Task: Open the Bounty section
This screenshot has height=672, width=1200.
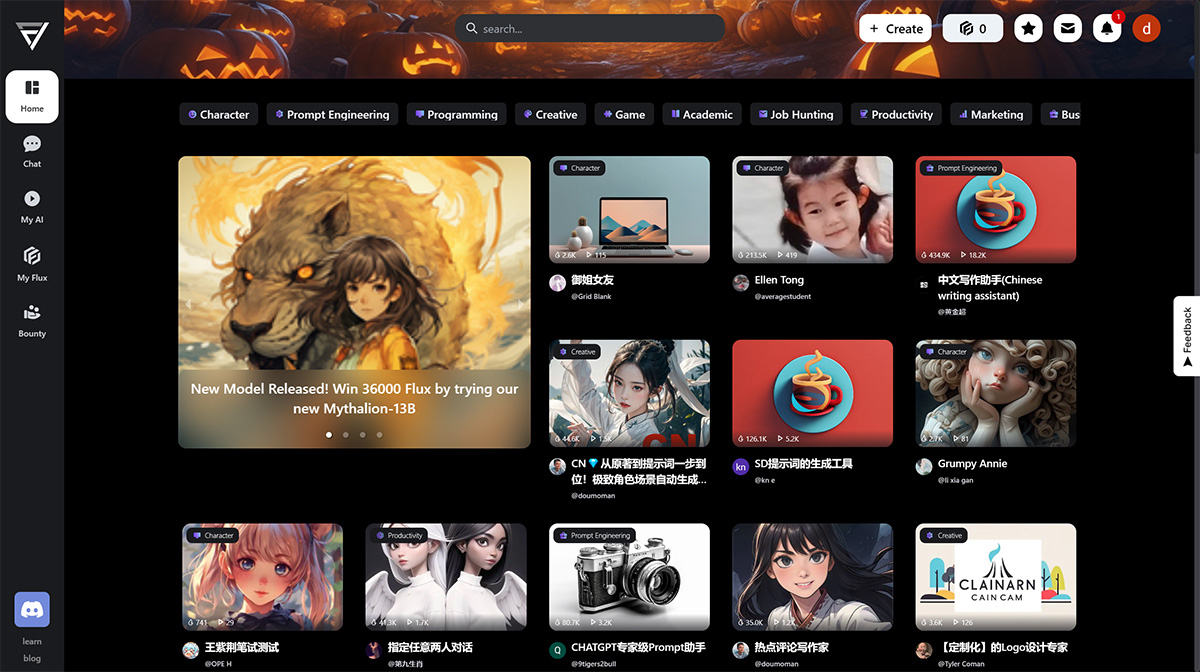Action: pyautogui.click(x=31, y=320)
